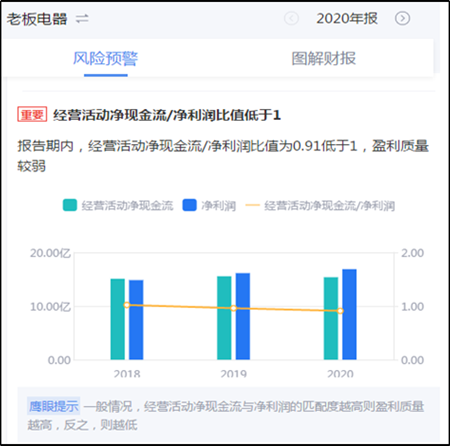
Task: Click the 2018 ratio line point
Action: pyautogui.click(x=127, y=305)
